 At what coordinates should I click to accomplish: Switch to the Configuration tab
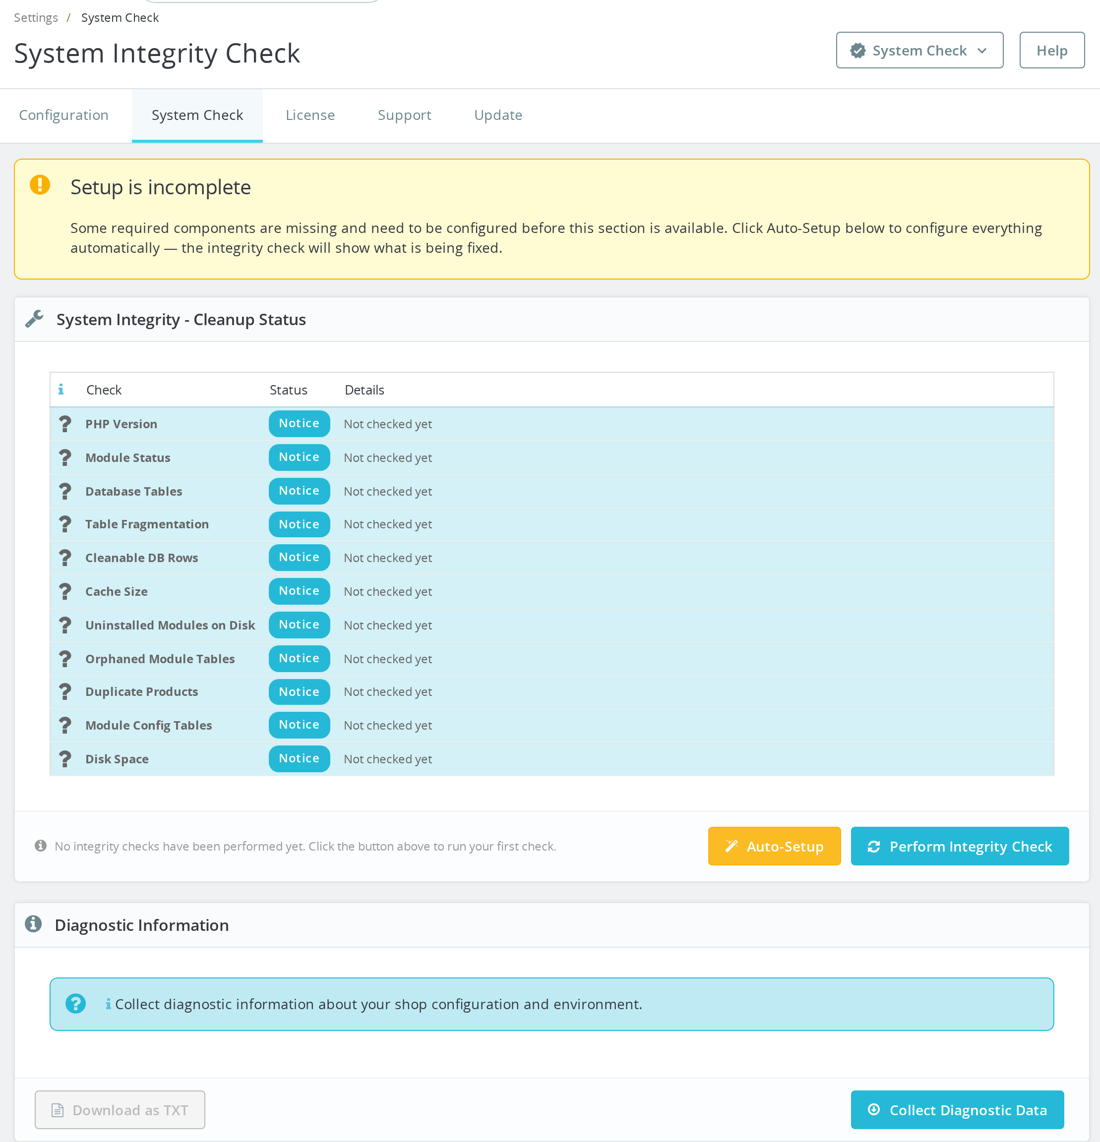[x=64, y=115]
